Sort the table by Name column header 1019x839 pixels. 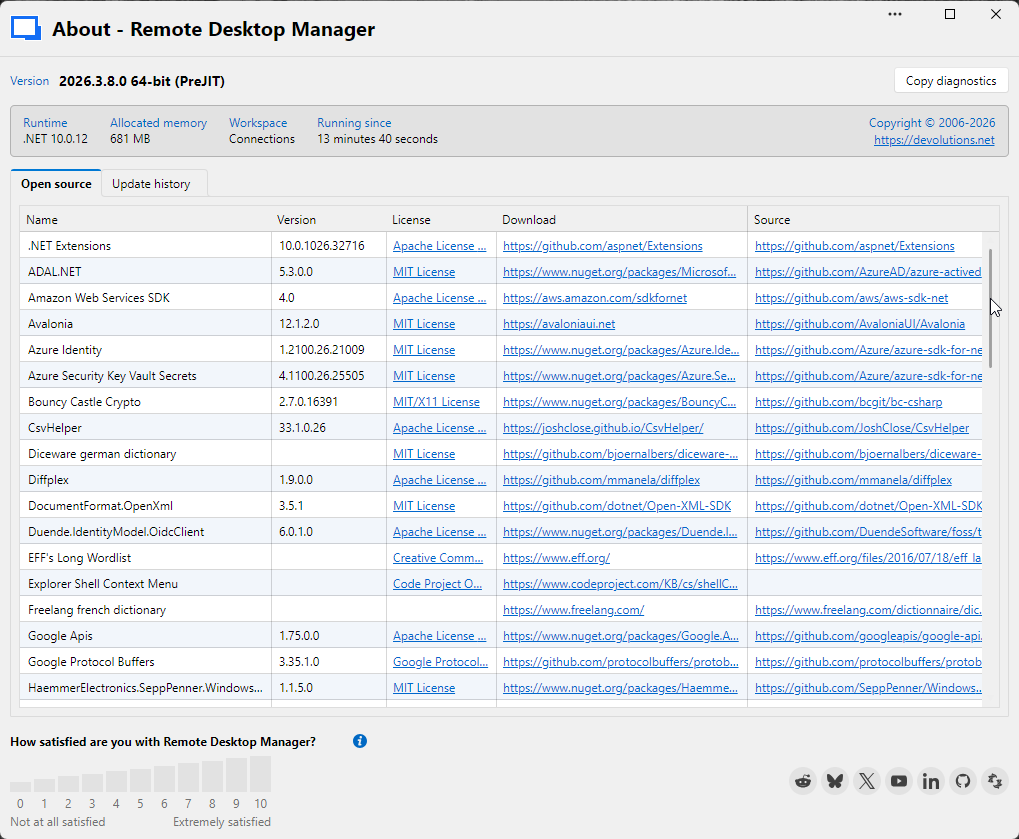(x=145, y=220)
